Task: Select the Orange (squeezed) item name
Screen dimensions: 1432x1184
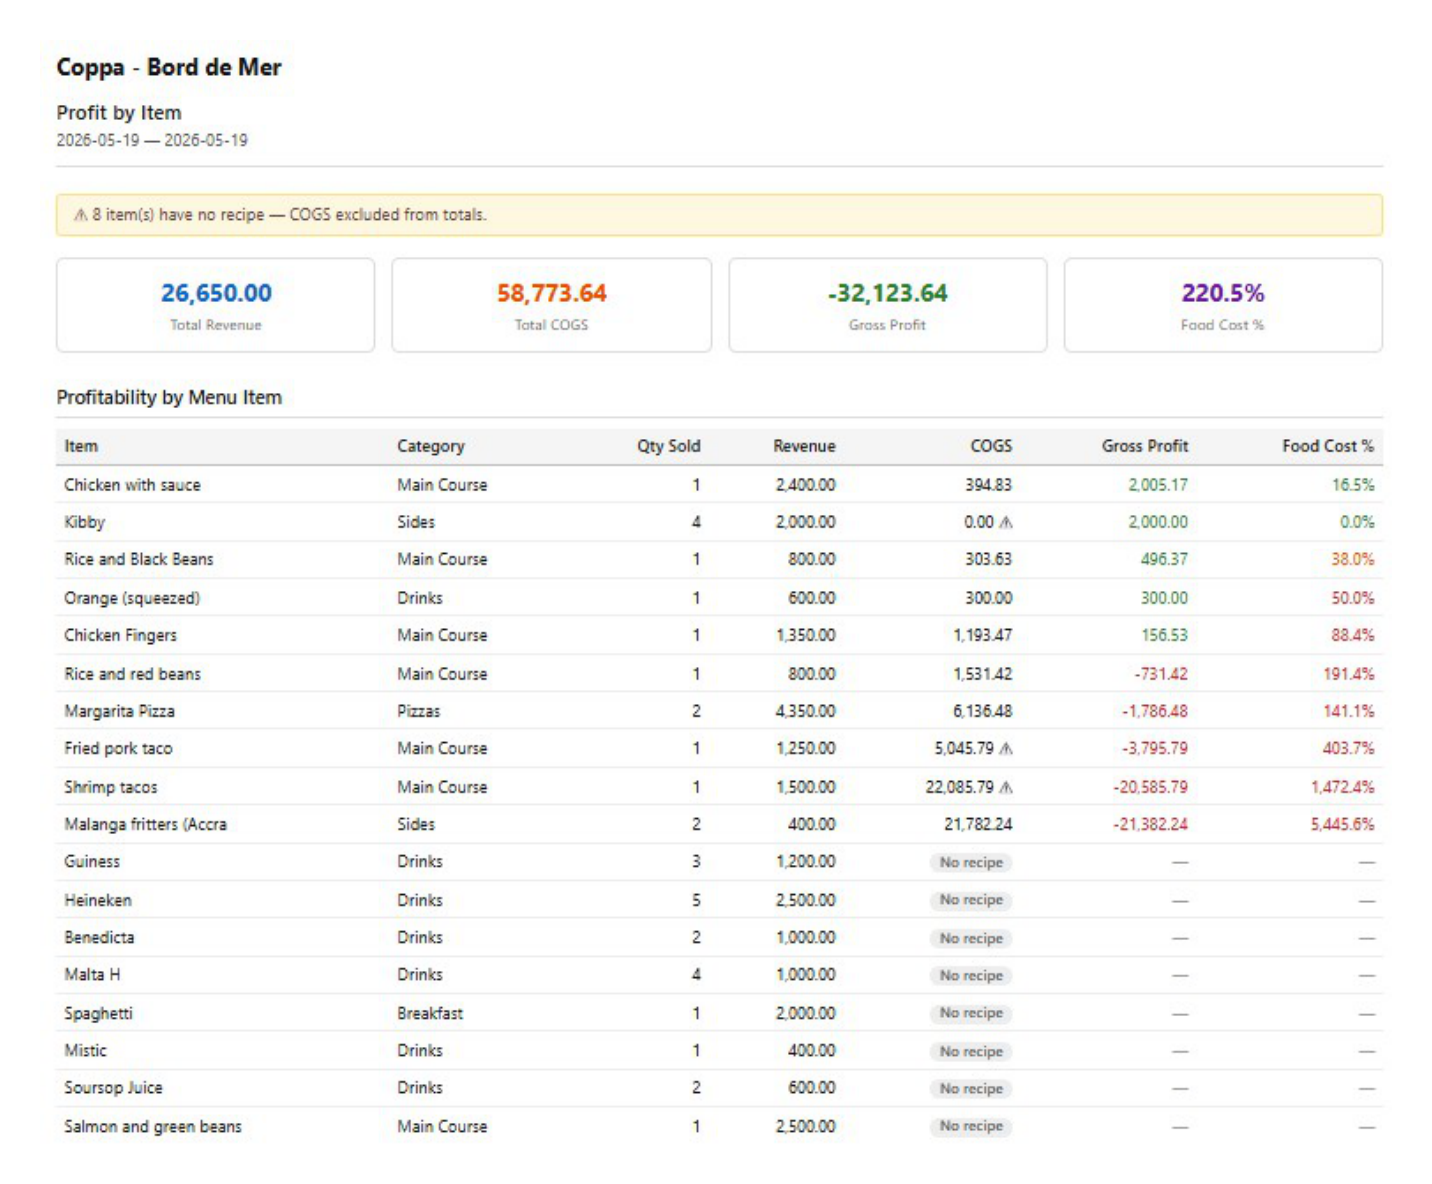Action: click(x=132, y=598)
